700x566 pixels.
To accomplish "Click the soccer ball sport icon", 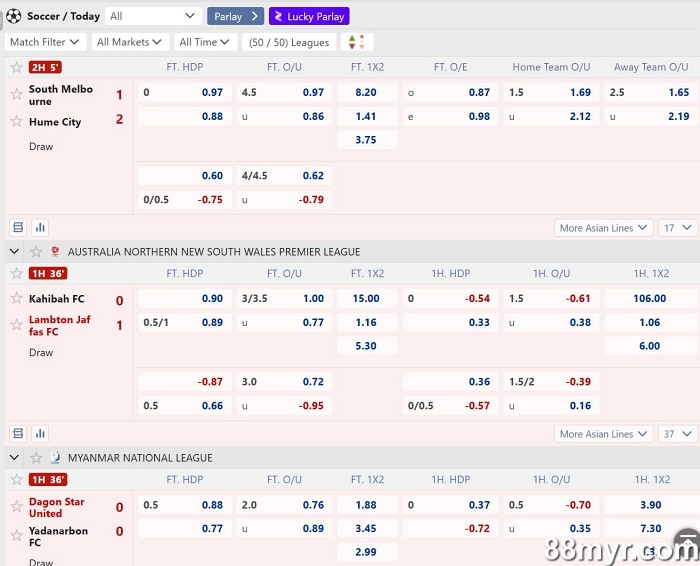I will pyautogui.click(x=14, y=16).
